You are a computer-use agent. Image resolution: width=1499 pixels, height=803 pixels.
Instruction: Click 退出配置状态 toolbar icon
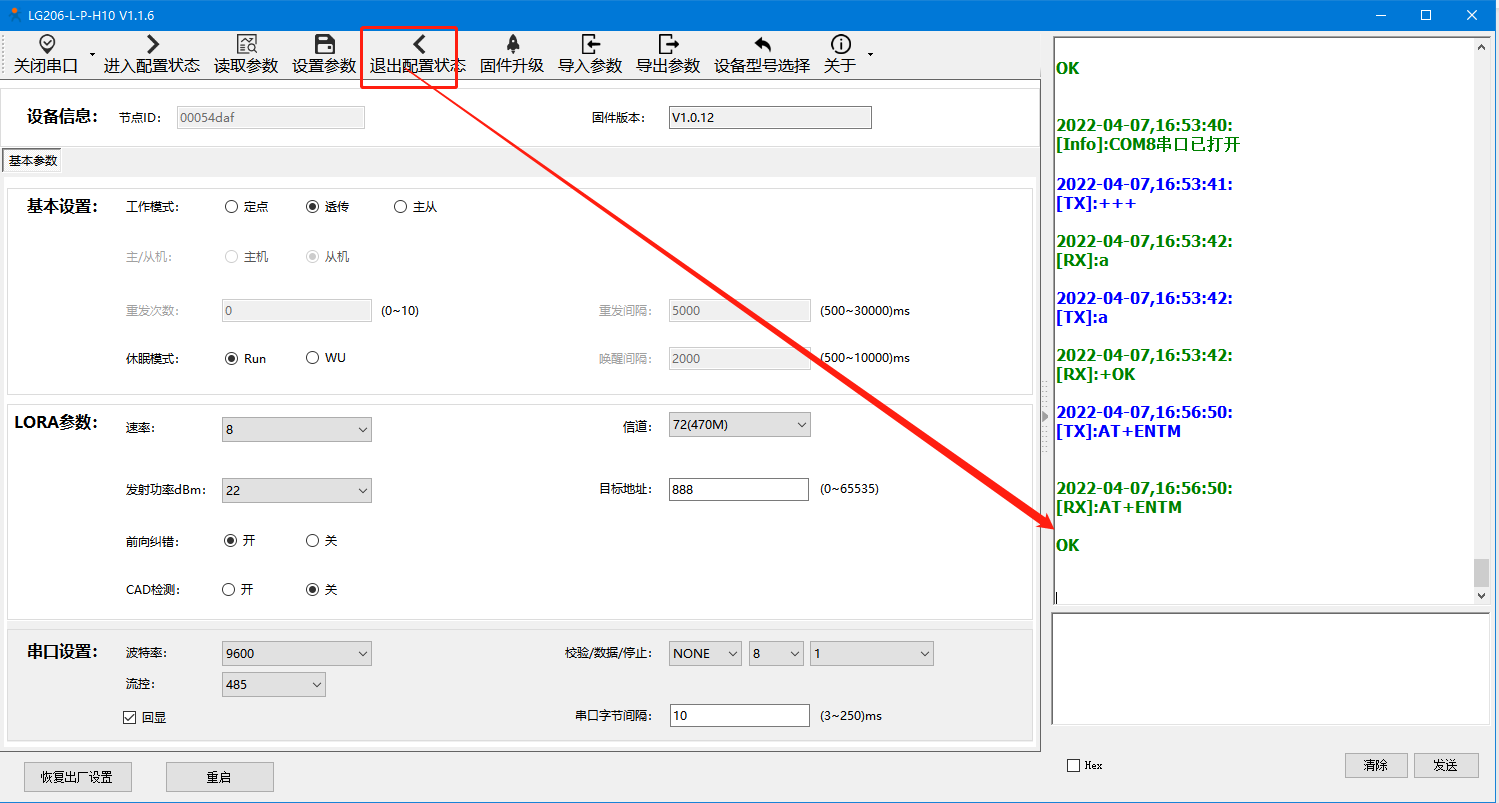pos(418,44)
